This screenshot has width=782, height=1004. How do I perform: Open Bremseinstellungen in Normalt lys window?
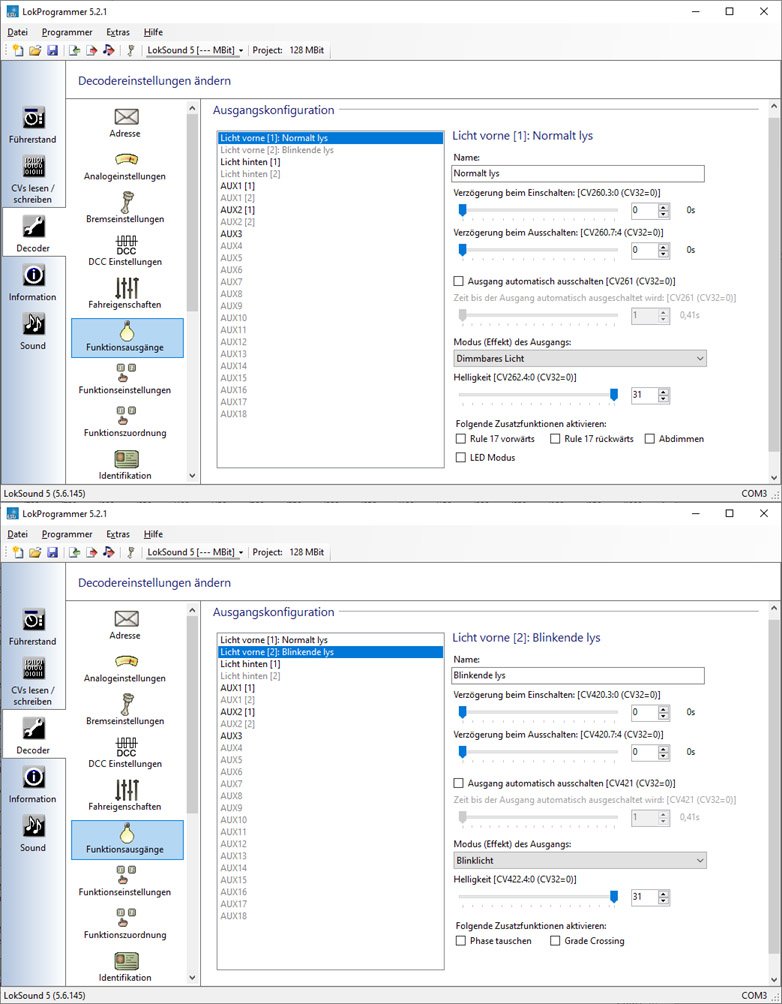(x=125, y=208)
